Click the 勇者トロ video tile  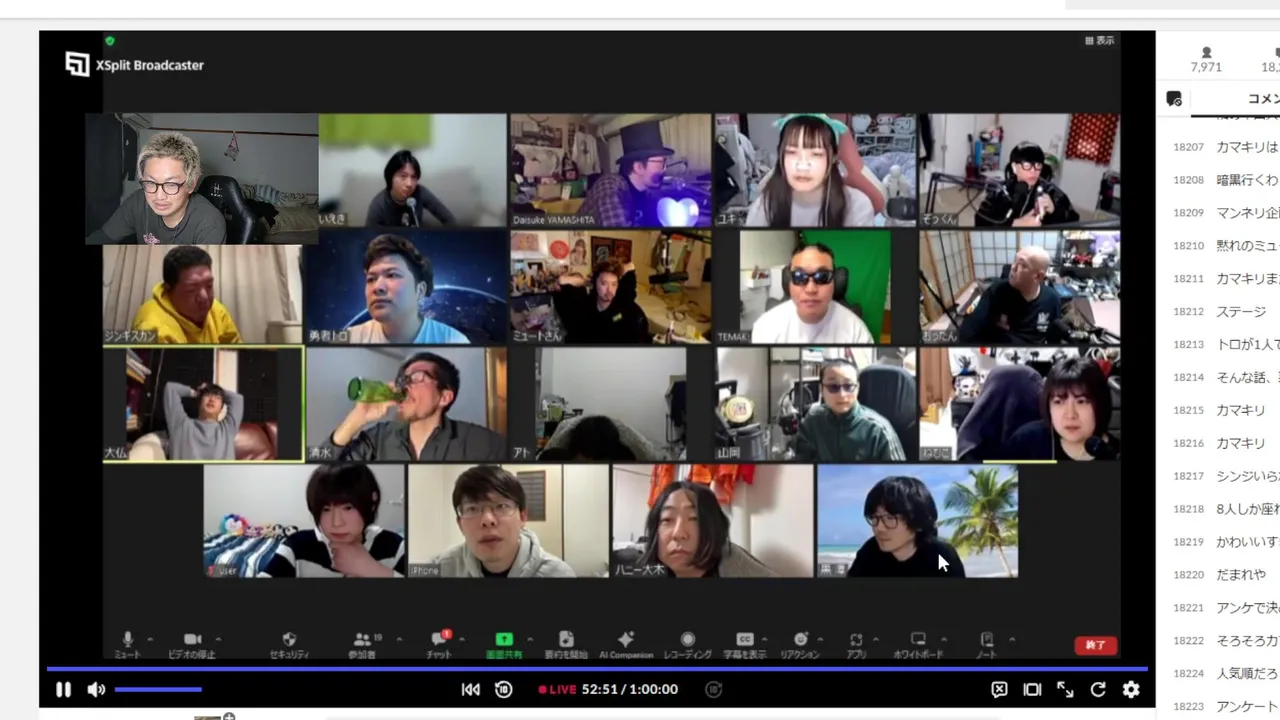click(x=406, y=287)
